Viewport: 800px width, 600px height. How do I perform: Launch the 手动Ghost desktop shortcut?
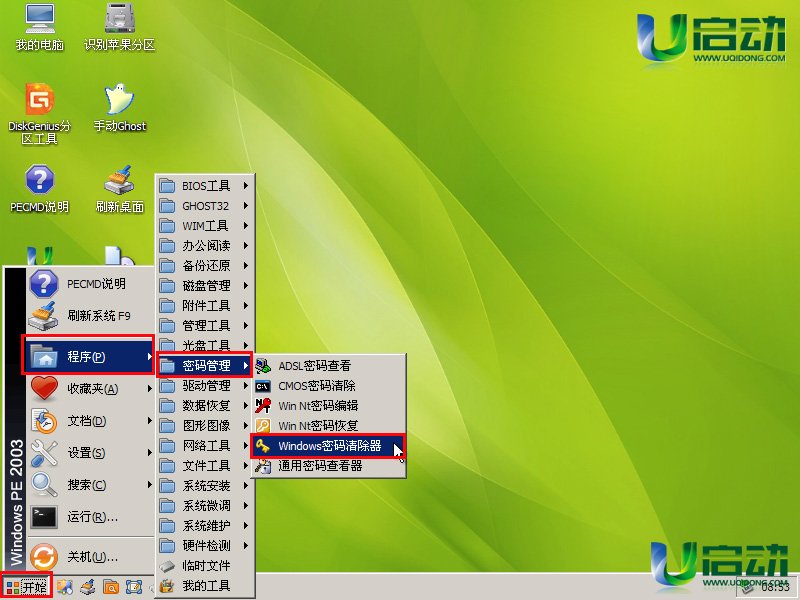119,108
